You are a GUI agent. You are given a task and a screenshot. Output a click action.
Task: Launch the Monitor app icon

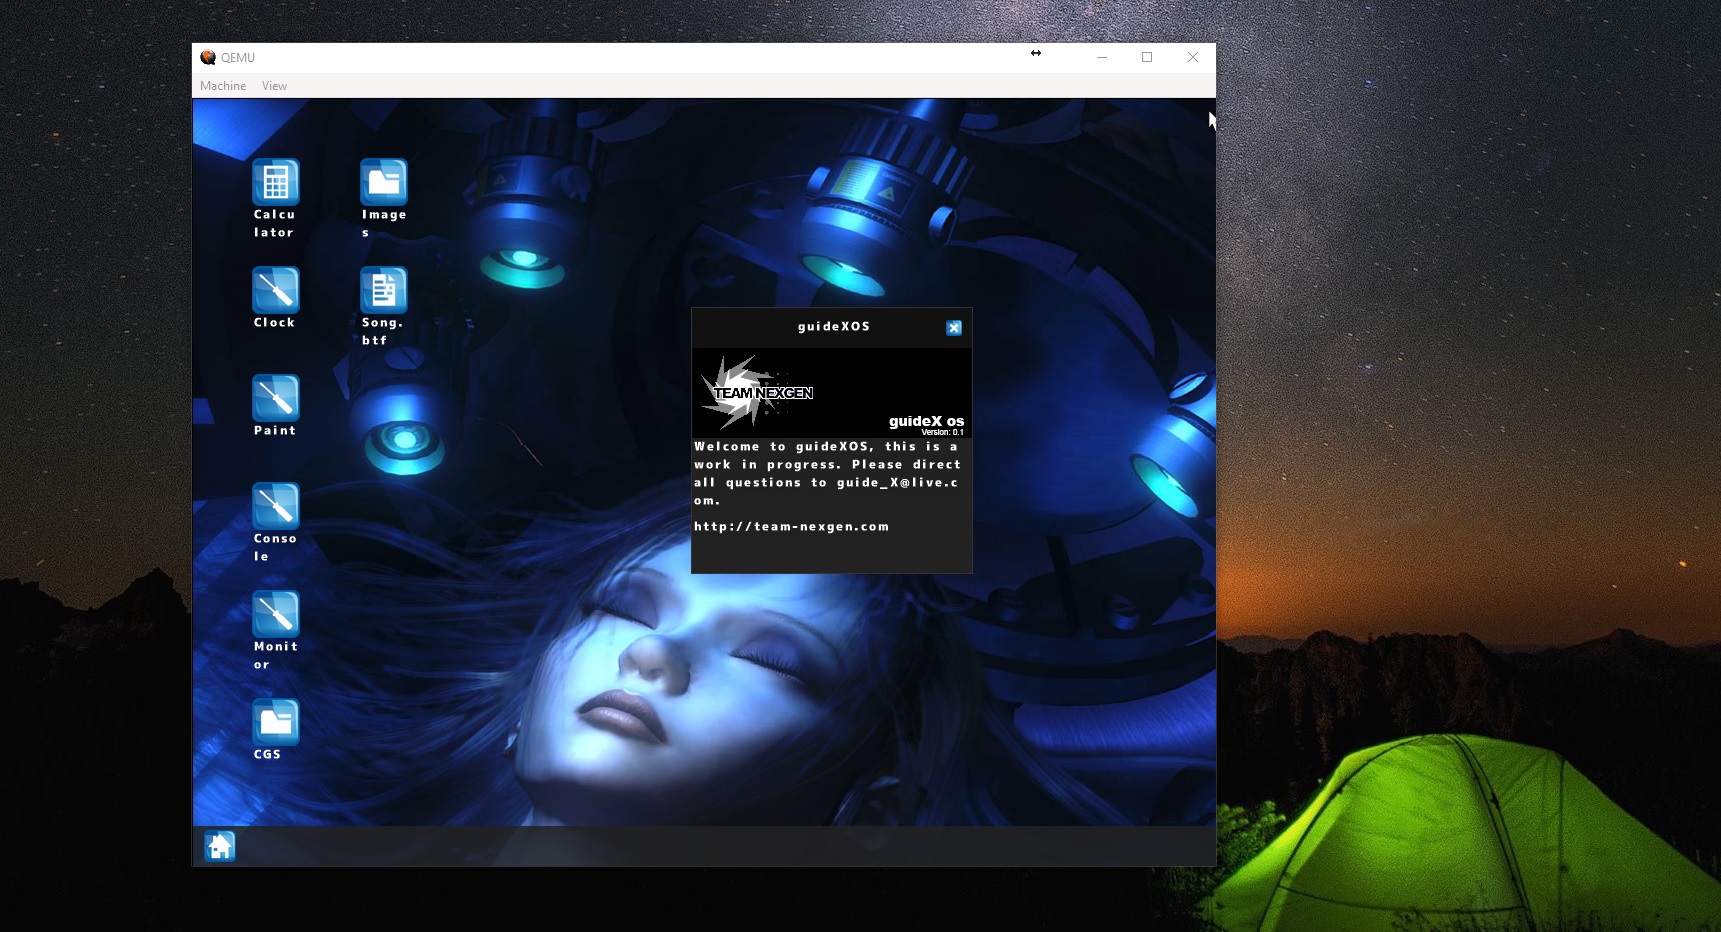tap(276, 615)
